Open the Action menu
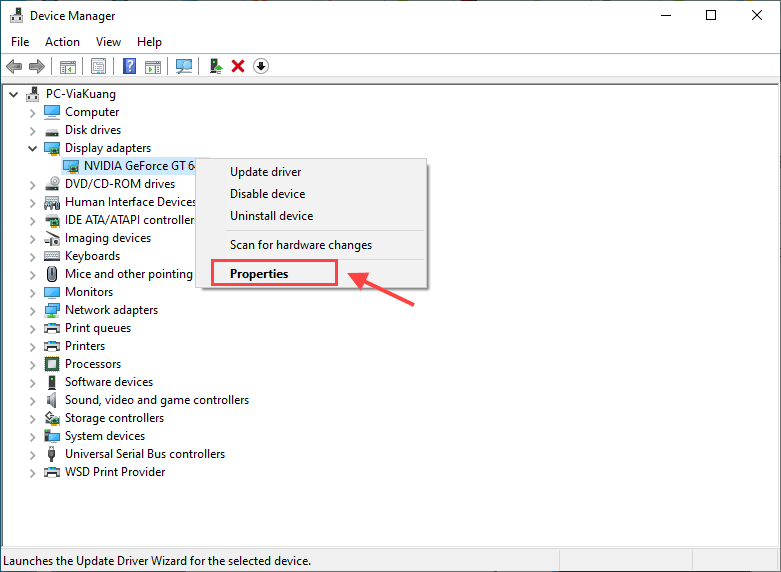This screenshot has width=781, height=572. (62, 42)
